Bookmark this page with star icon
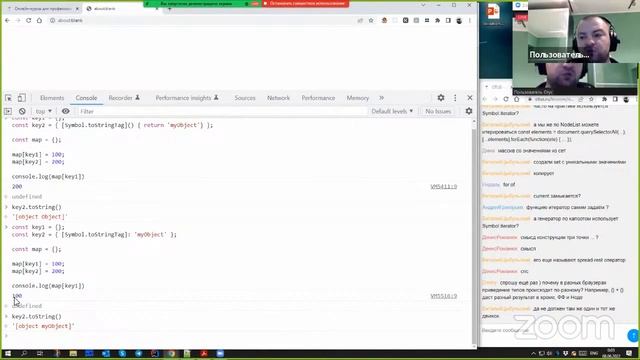Viewport: 640px width, 360px height. click(x=371, y=20)
